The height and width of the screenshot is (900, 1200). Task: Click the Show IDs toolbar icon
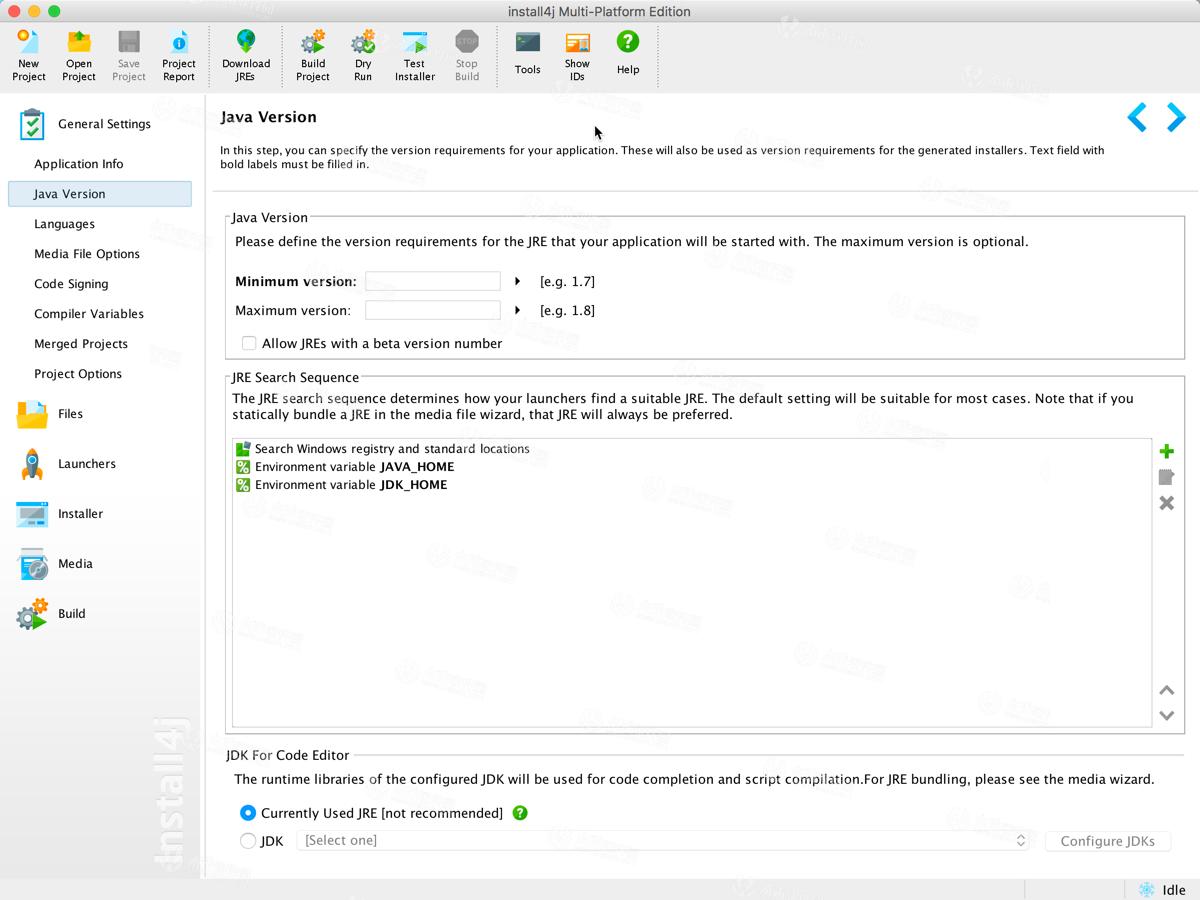(577, 47)
